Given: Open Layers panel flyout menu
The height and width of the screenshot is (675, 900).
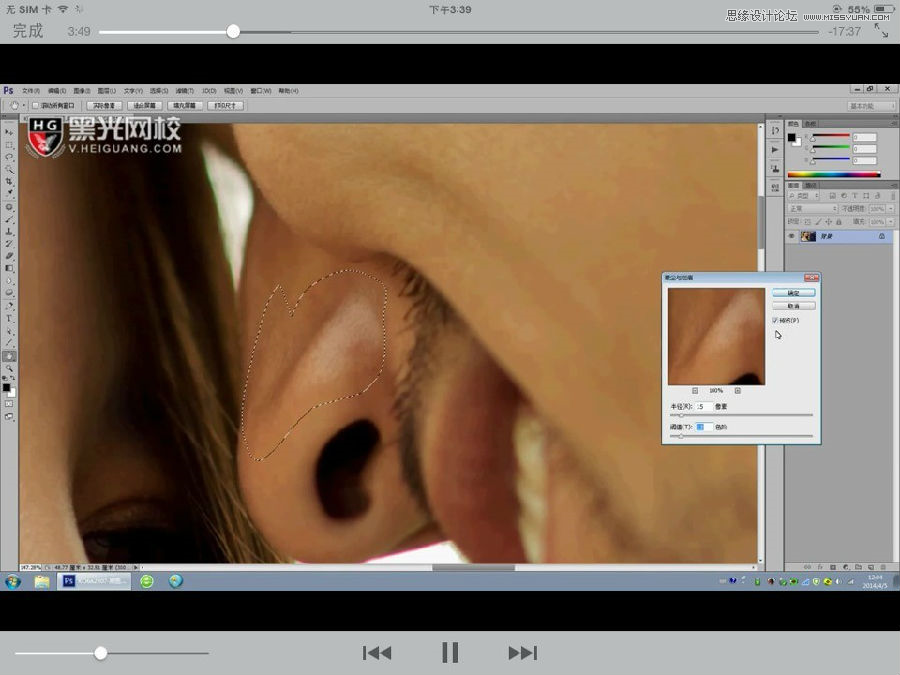Looking at the screenshot, I should tap(894, 185).
